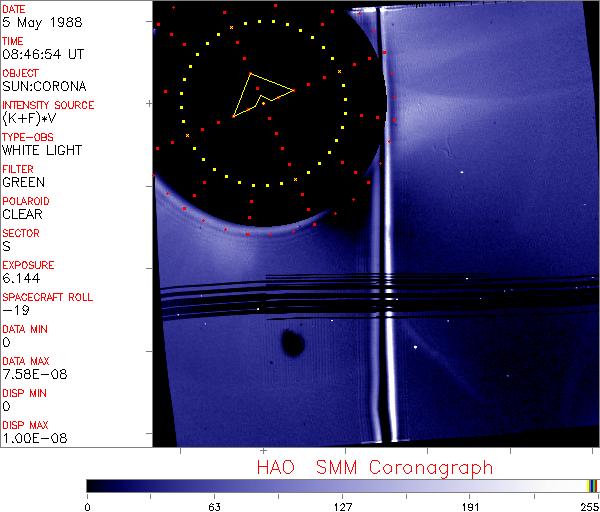This screenshot has height=512, width=600.
Task: Click the color bar's "127" tick label
Action: (x=343, y=507)
